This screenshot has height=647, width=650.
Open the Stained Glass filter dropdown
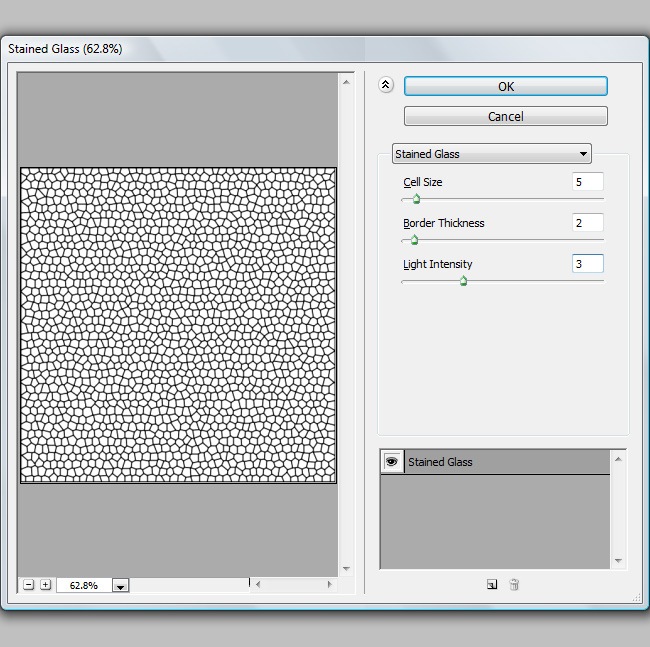491,154
